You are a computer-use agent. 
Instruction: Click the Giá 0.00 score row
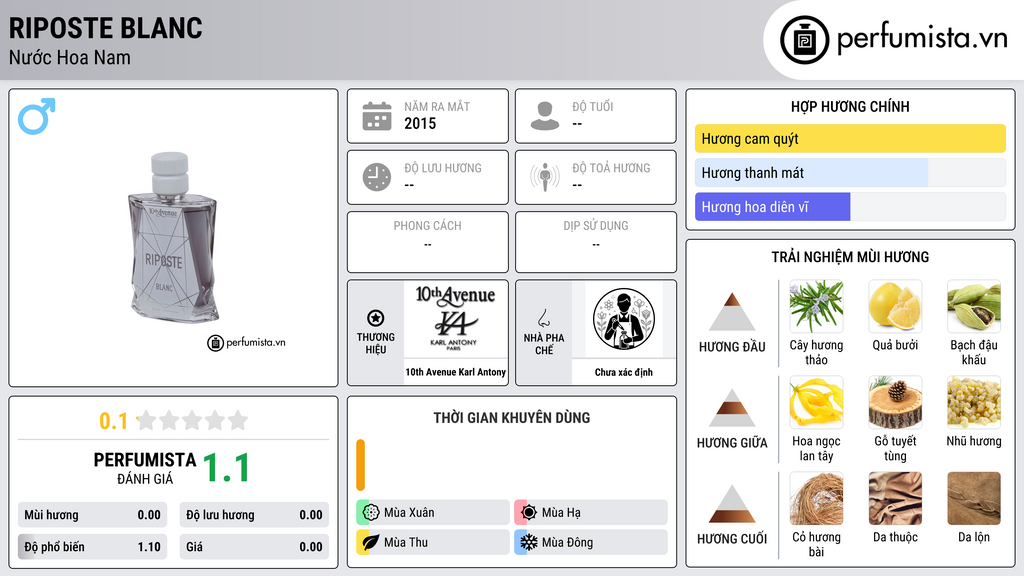click(x=254, y=547)
